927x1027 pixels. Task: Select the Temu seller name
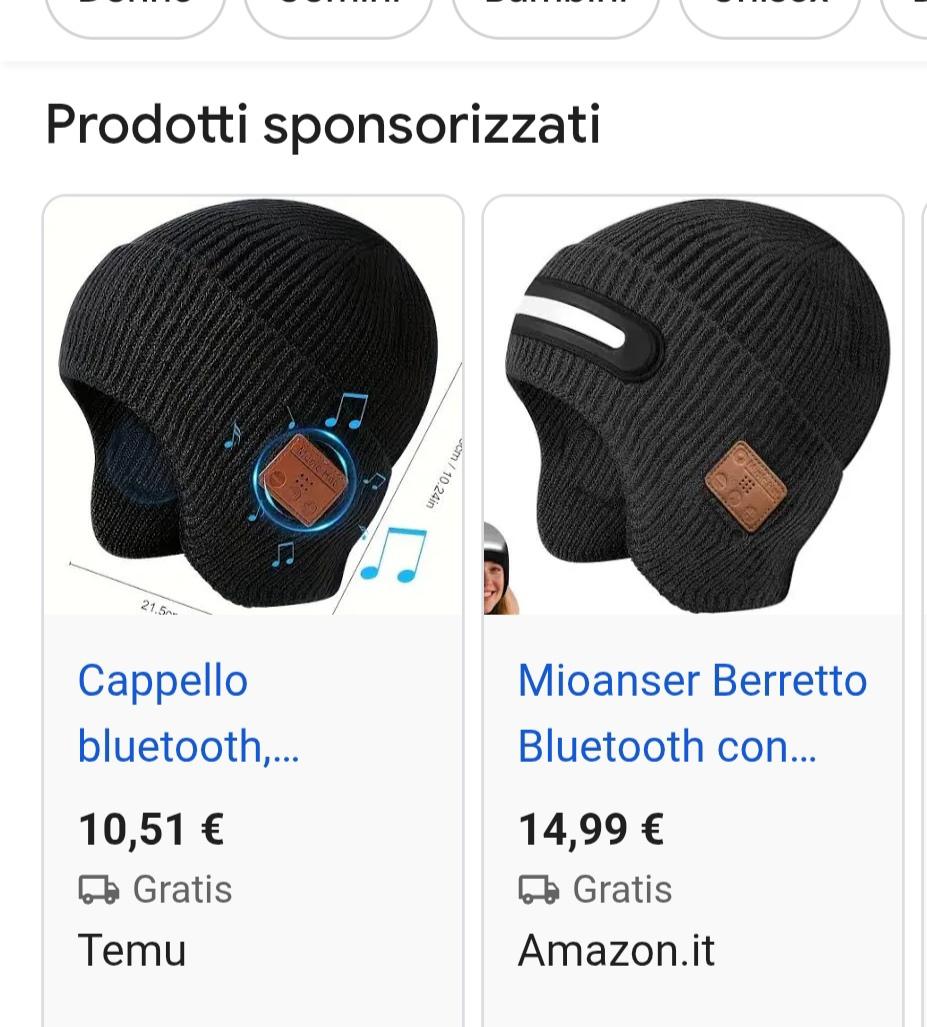[x=132, y=950]
